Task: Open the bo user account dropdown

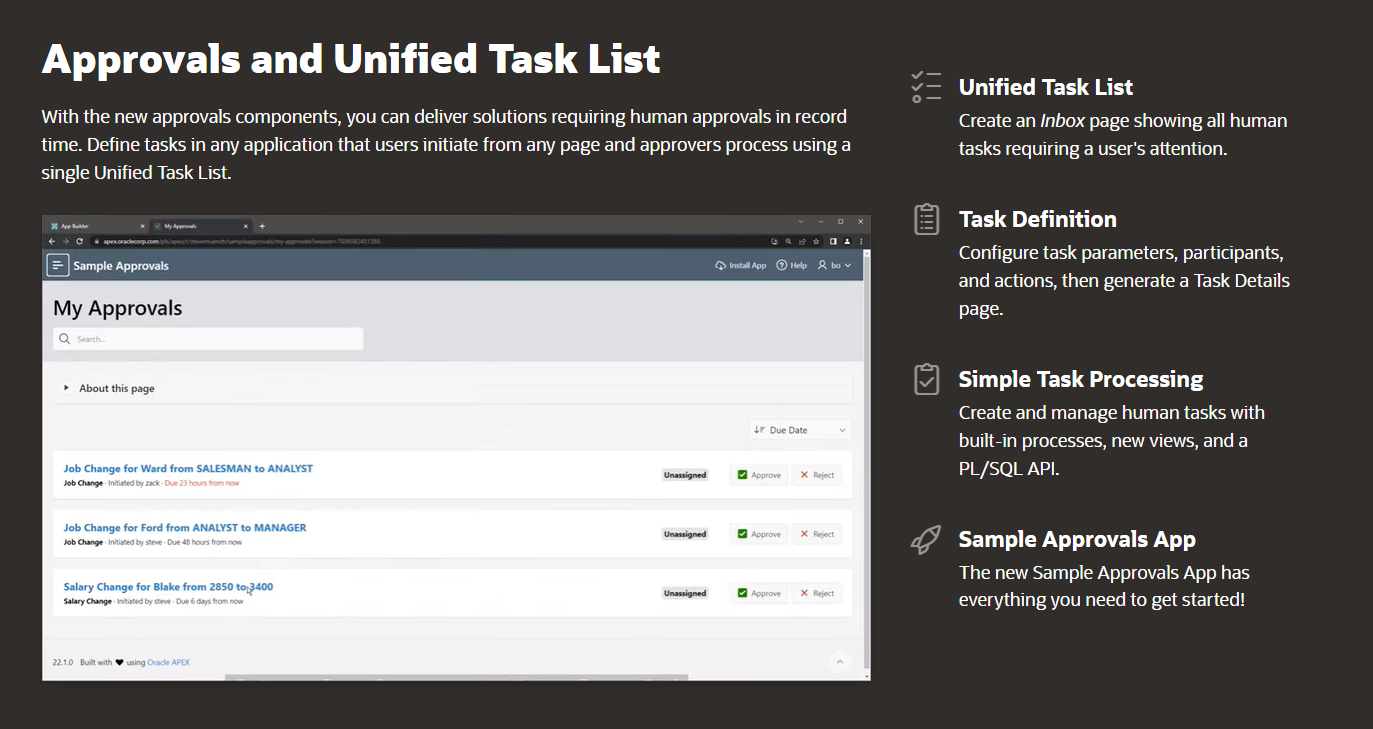Action: coord(835,265)
